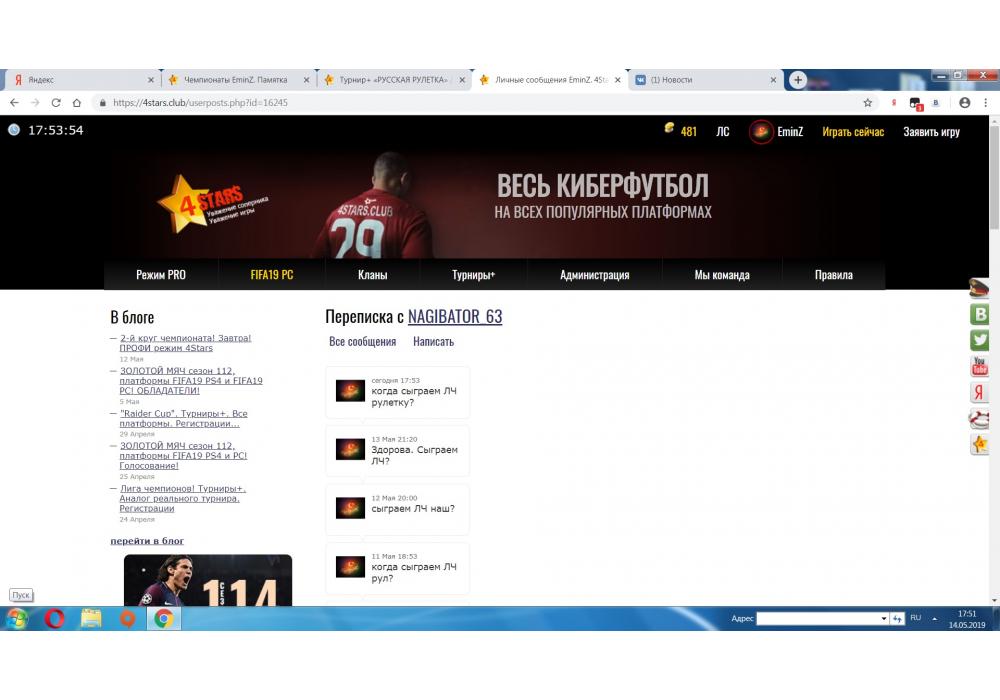Open the Twitter link in the side panel

pos(980,340)
